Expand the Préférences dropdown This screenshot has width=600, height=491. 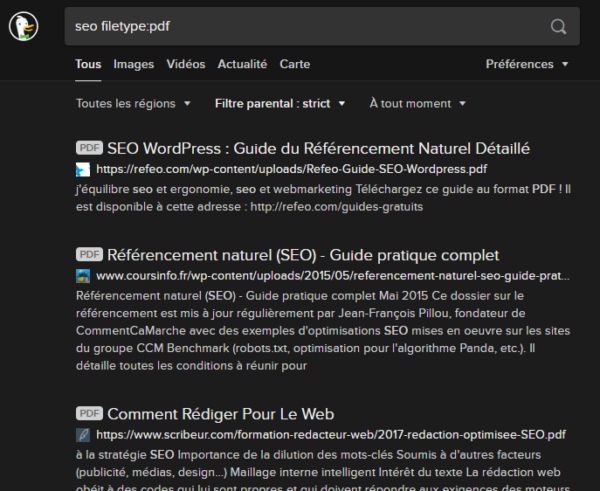527,64
